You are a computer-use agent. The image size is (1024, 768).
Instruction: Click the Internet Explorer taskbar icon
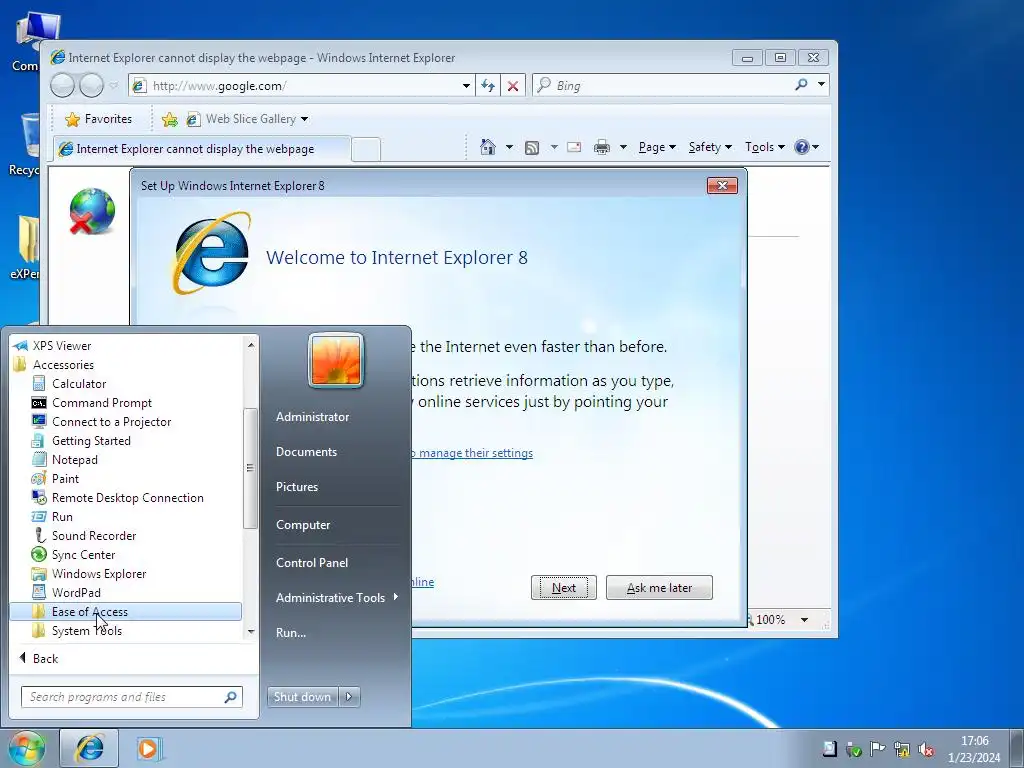pos(89,748)
